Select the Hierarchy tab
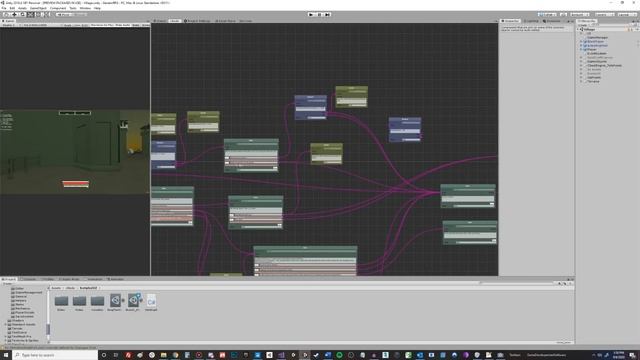Image resolution: width=640 pixels, height=360 pixels. point(587,21)
